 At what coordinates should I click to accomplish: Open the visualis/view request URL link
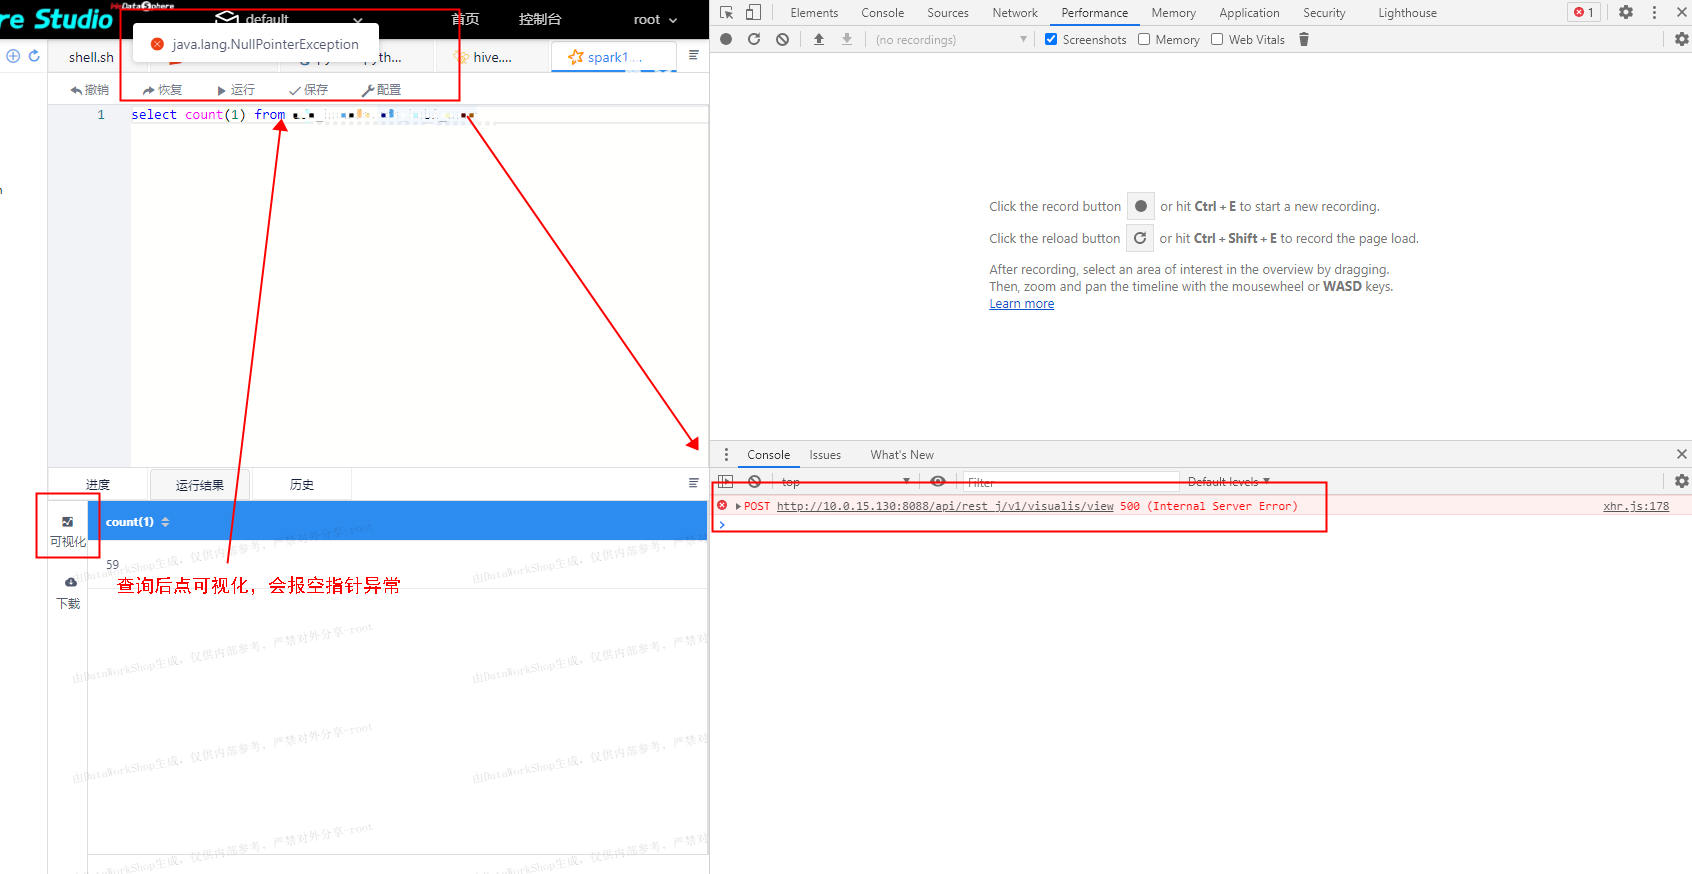coord(945,506)
